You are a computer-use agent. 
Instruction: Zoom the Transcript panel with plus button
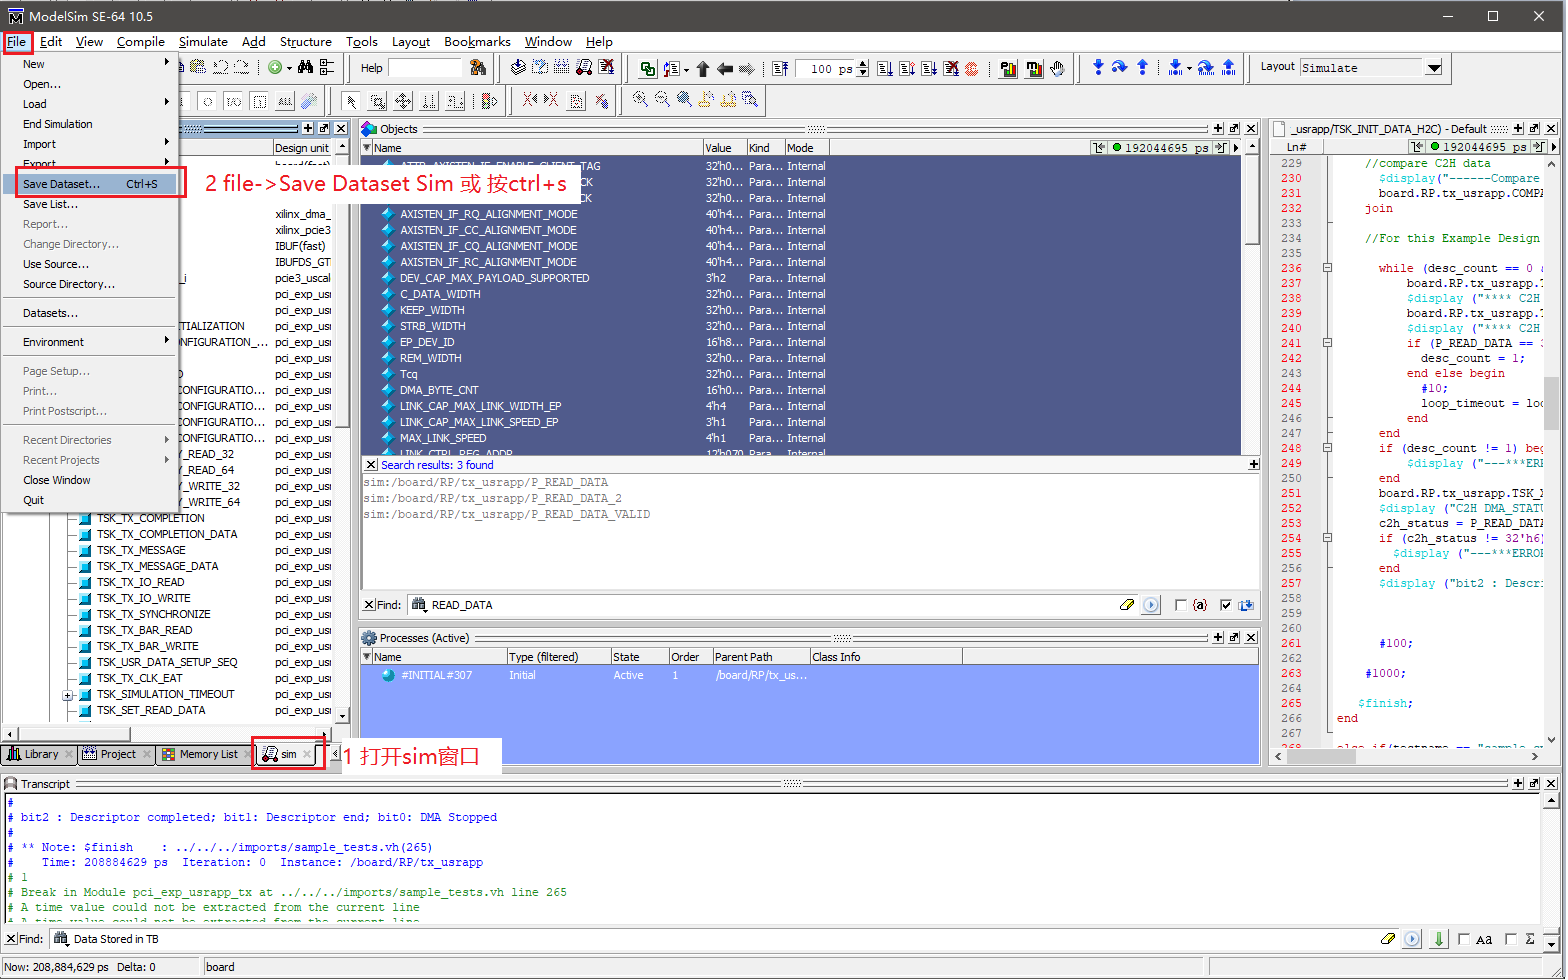1517,784
